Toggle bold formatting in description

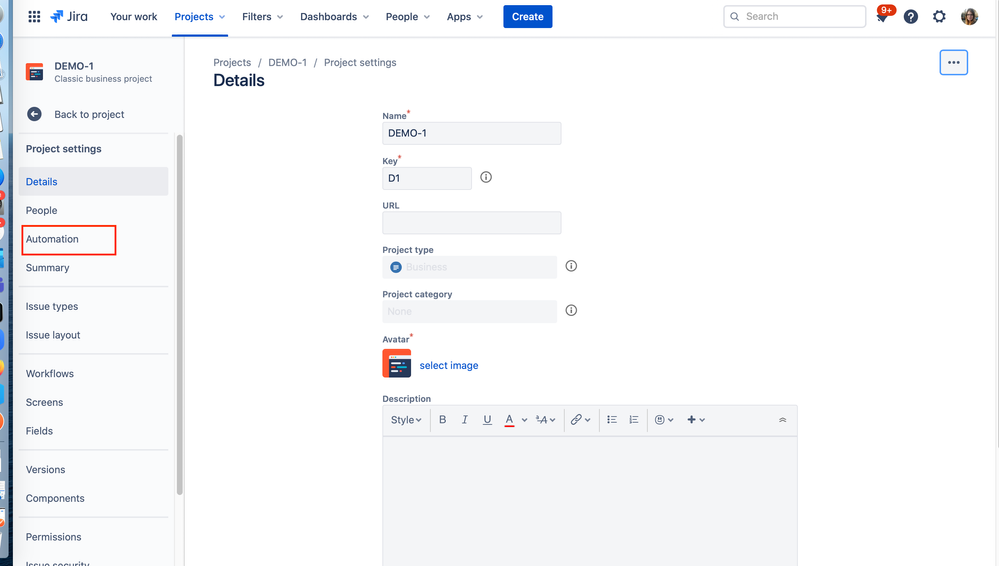coord(443,419)
